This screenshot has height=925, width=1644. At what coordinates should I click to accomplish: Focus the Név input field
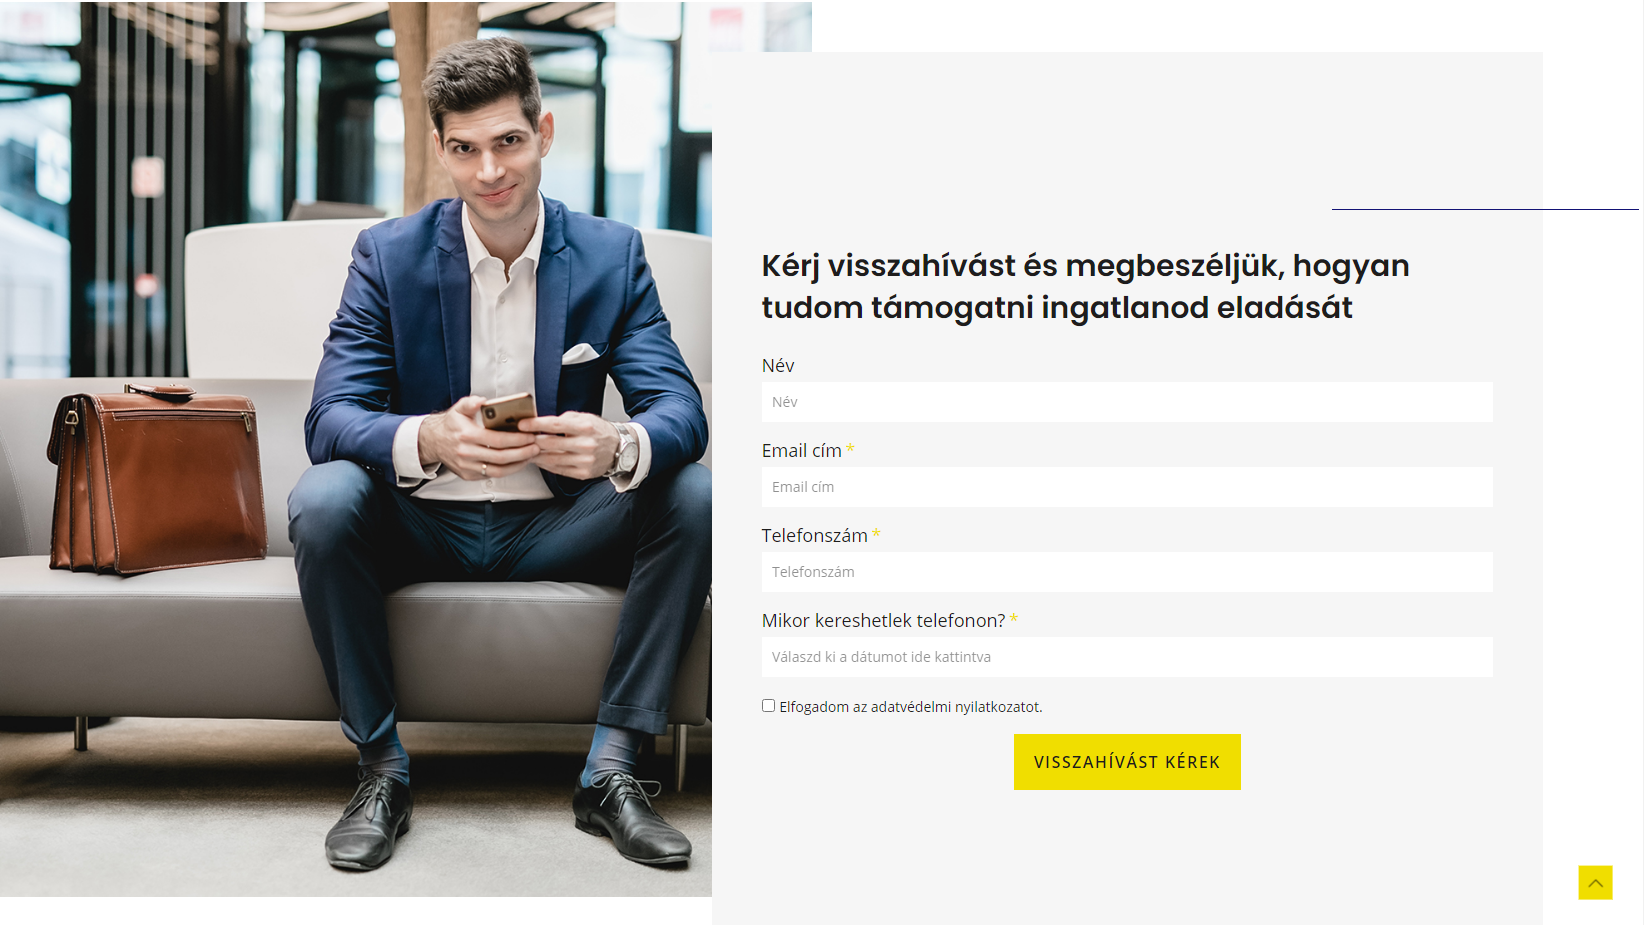coord(1127,402)
